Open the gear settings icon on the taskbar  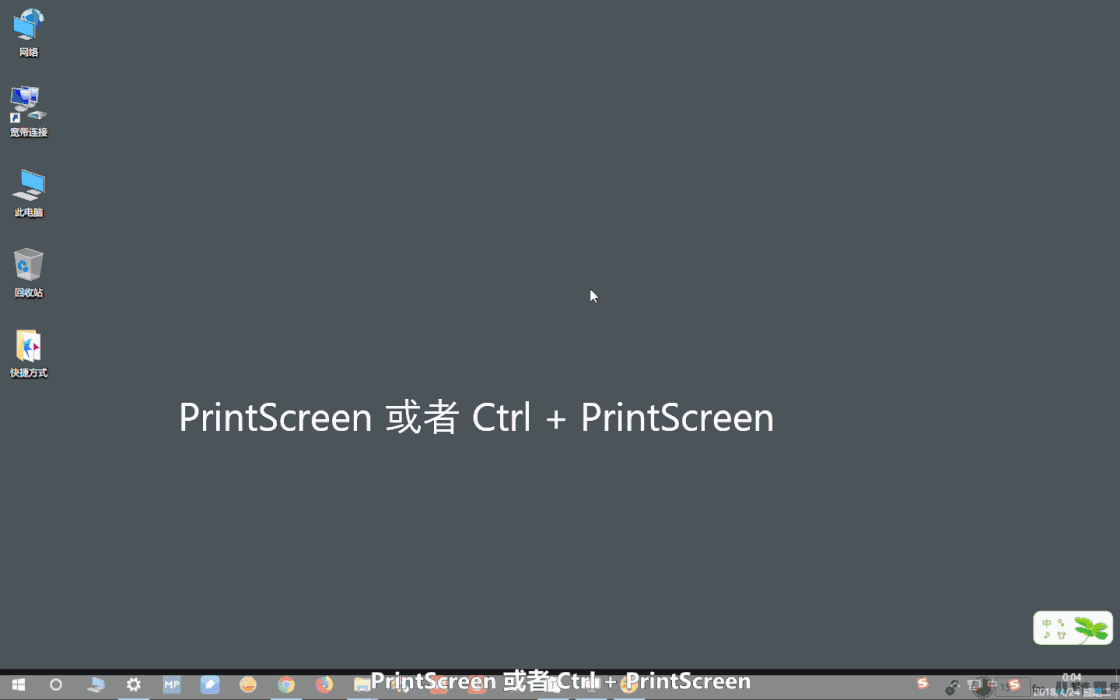pyautogui.click(x=133, y=685)
